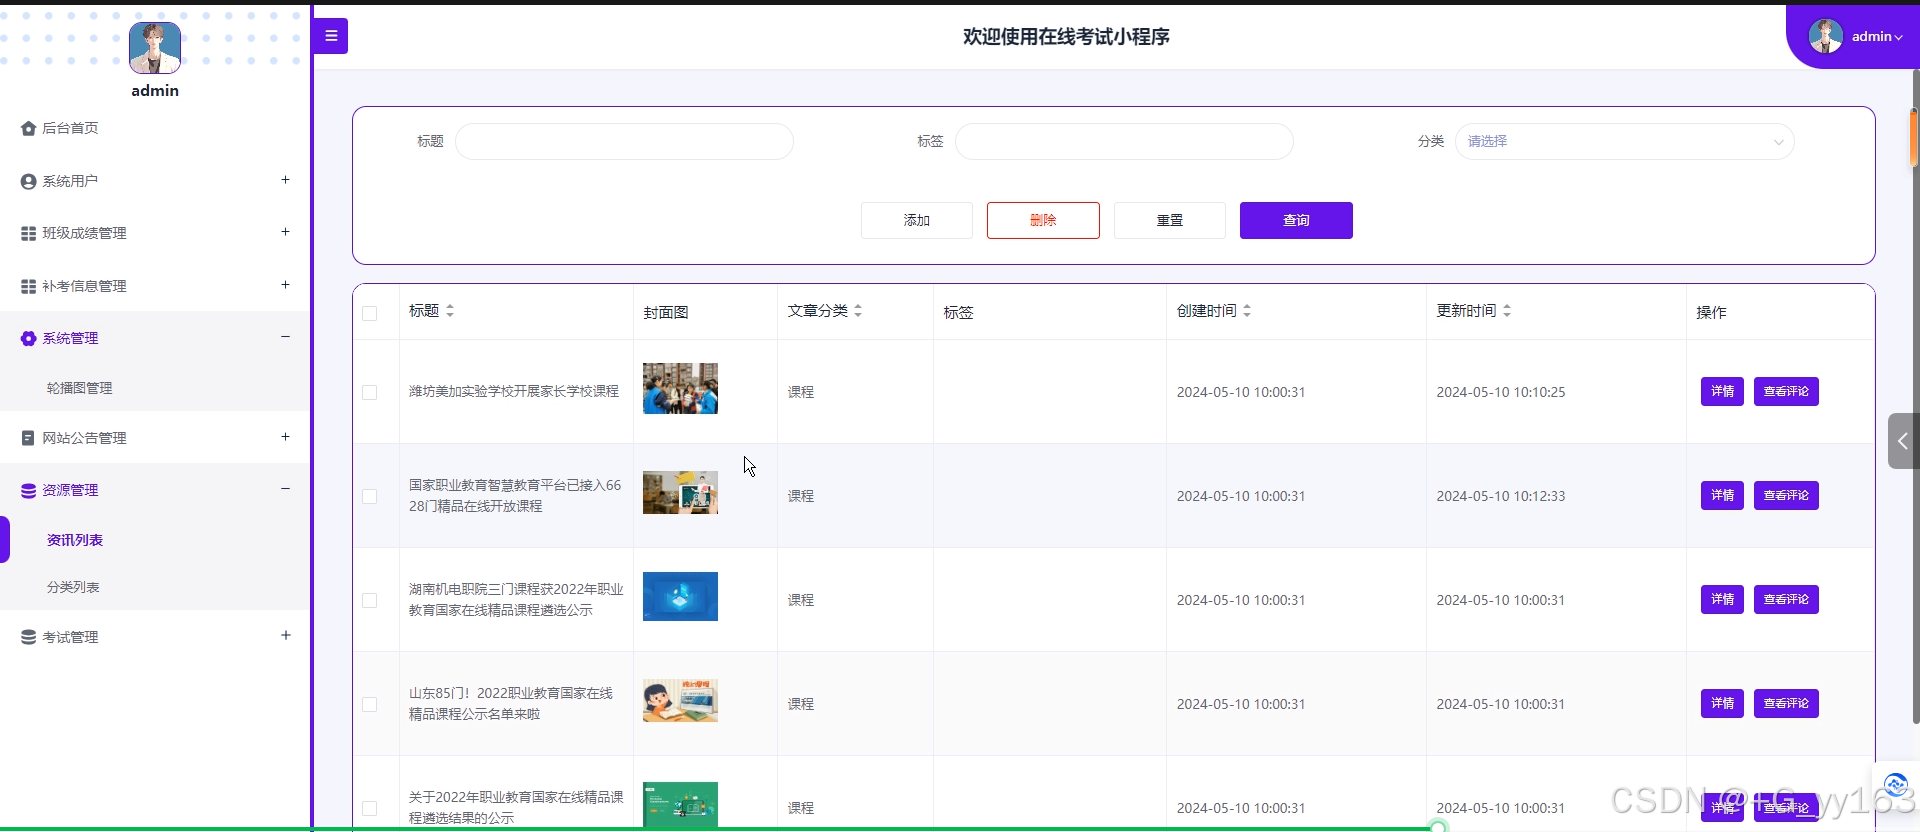Expand 考试管理 with its plus sign
This screenshot has width=1920, height=832.
pos(285,636)
